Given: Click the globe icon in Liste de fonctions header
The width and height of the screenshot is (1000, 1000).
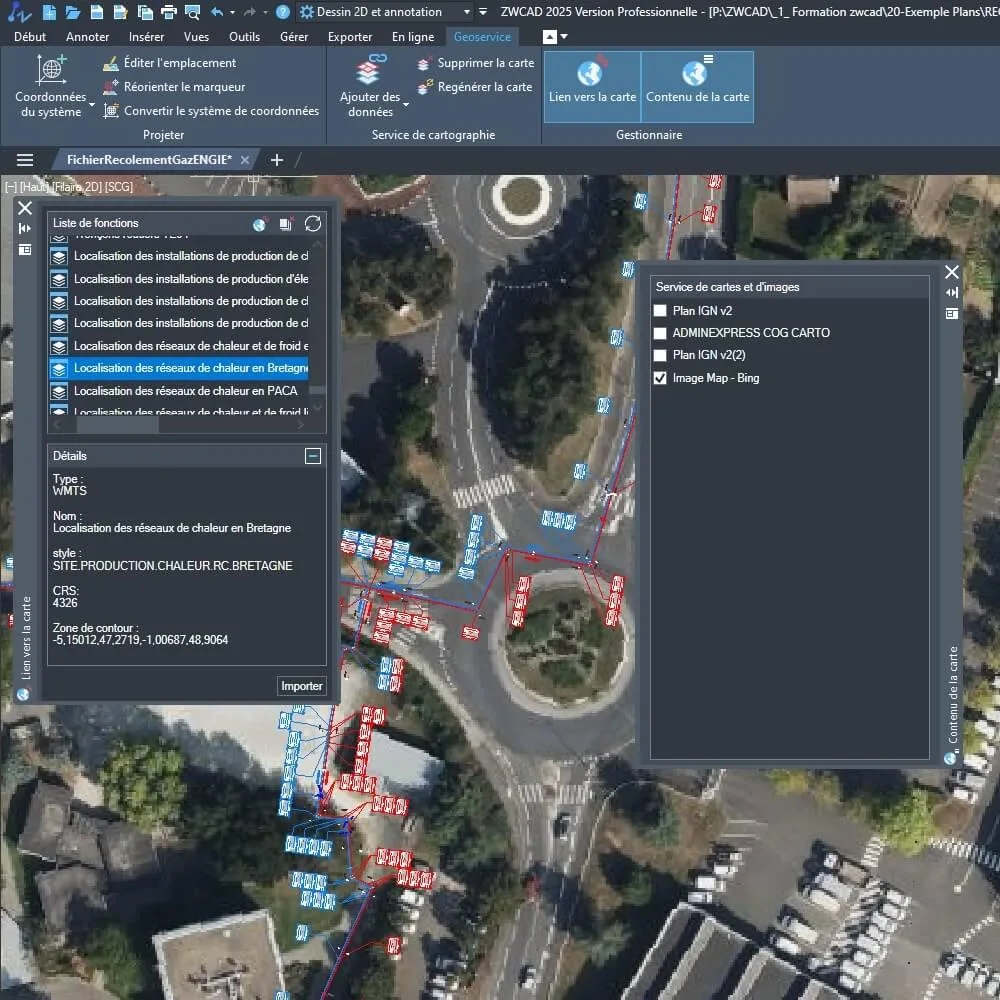Looking at the screenshot, I should [259, 224].
